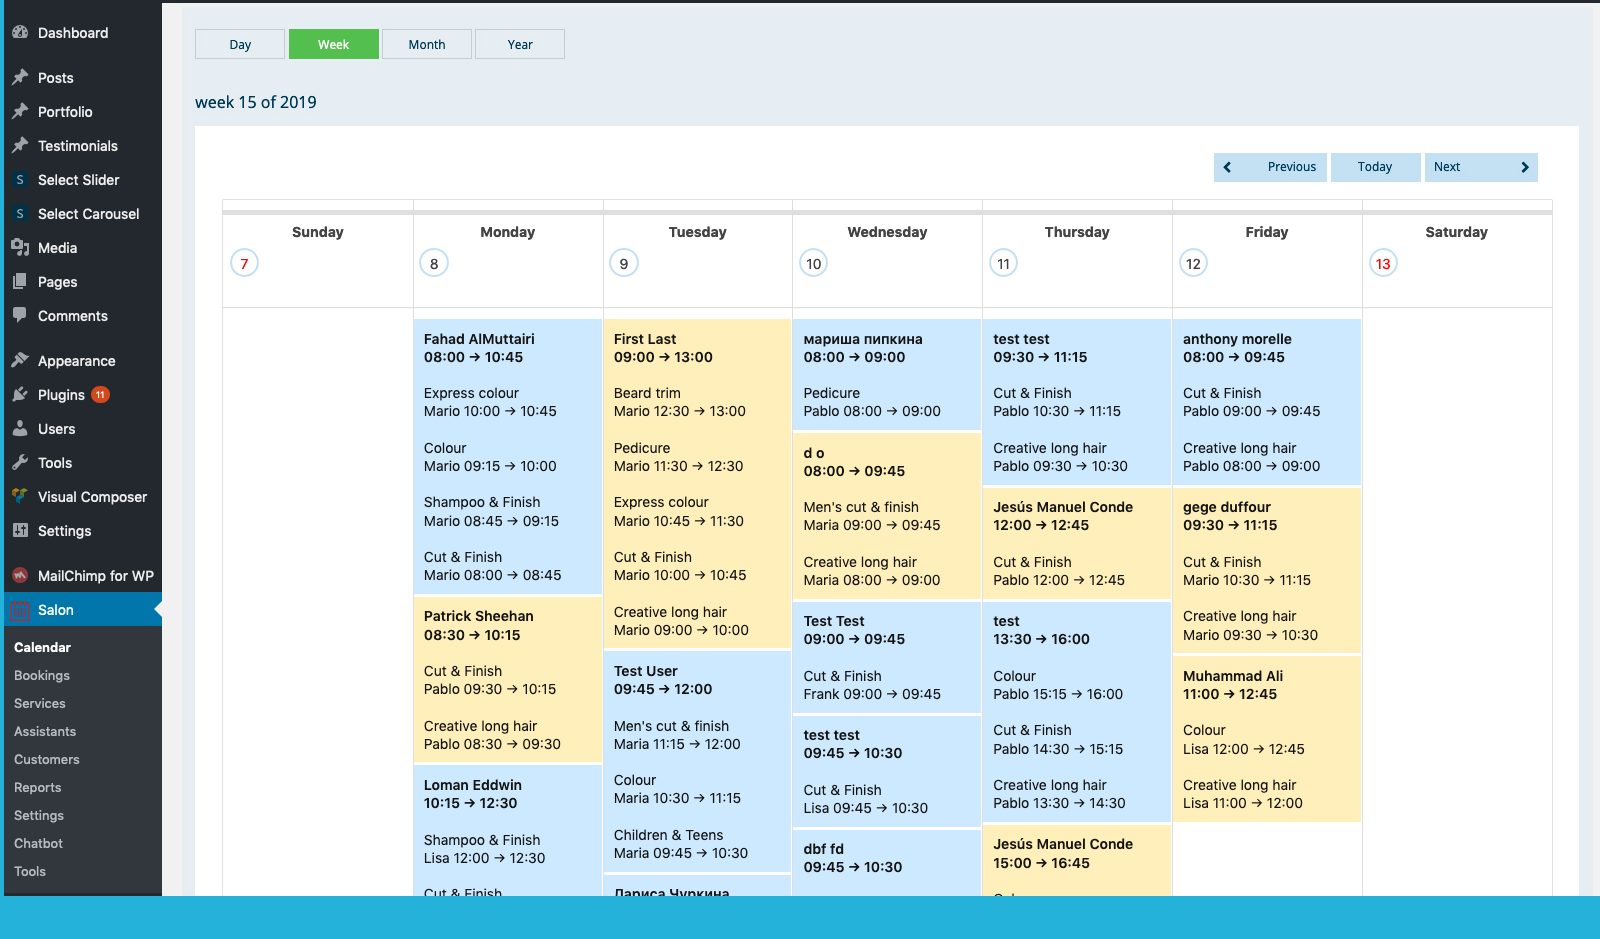Viewport: 1600px width, 939px height.
Task: Click the Visual Composer icon
Action: click(20, 497)
